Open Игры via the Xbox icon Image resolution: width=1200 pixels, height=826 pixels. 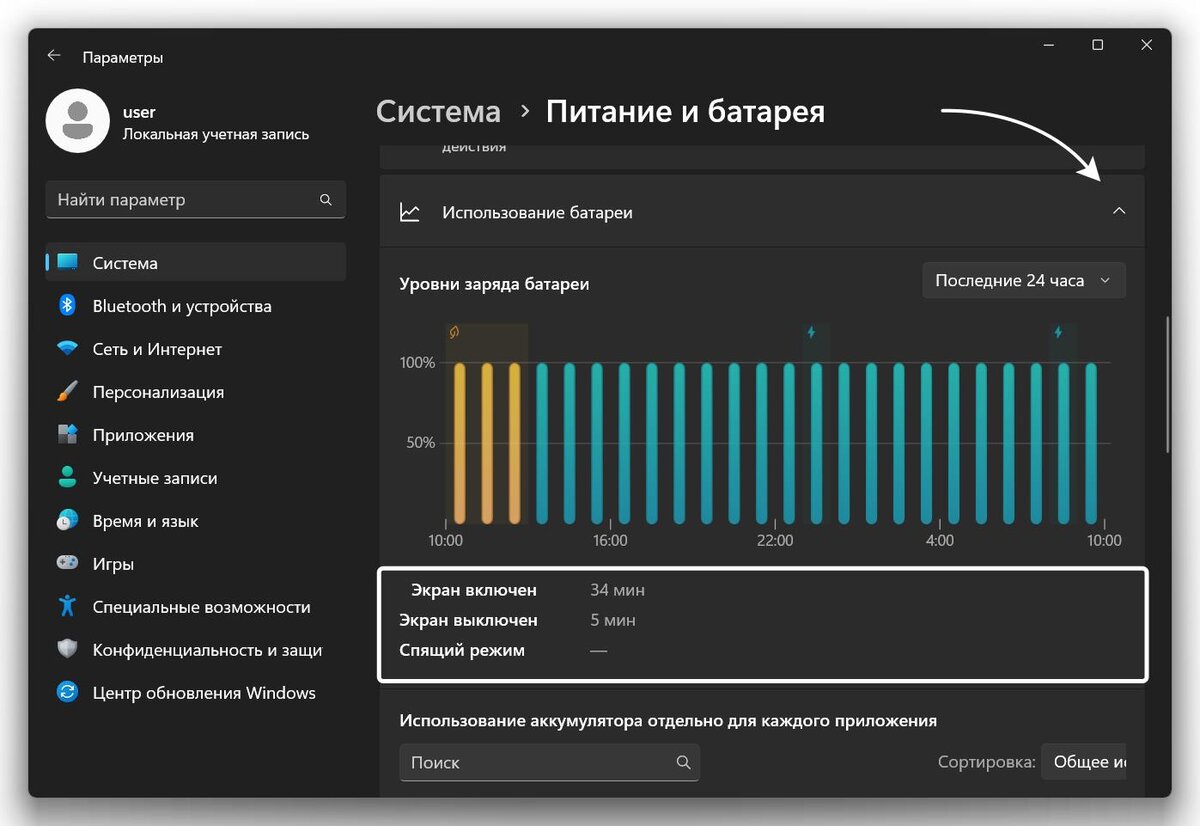67,563
